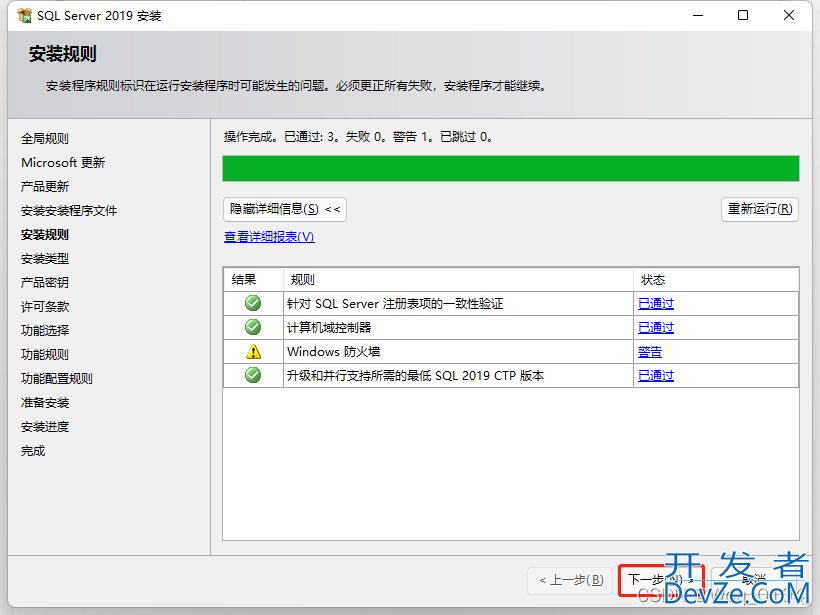Click the 针对 SQL Server 注册表项的一致性验证 rule text
The height and width of the screenshot is (615, 820).
(x=395, y=304)
